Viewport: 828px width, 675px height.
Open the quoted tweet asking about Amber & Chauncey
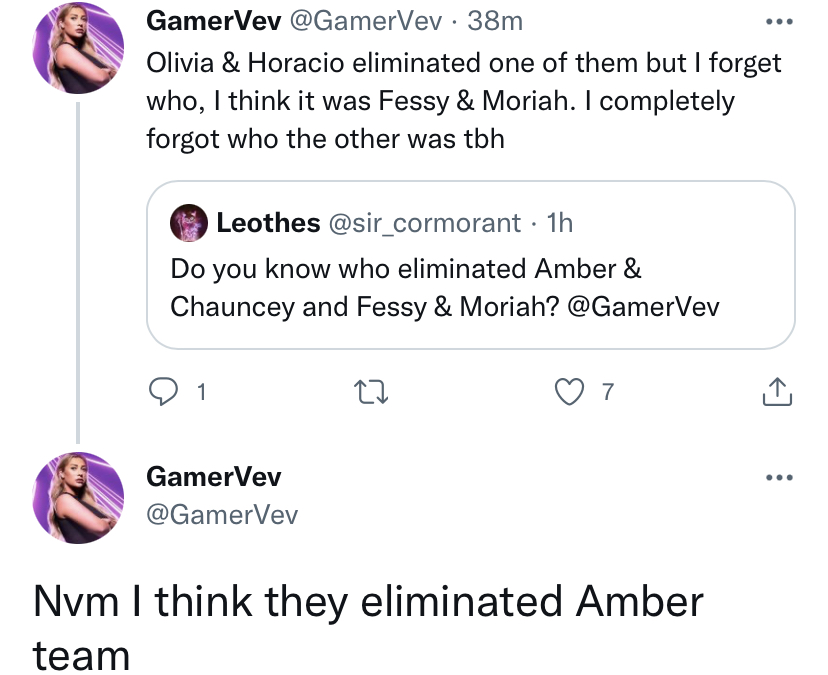pyautogui.click(x=471, y=265)
